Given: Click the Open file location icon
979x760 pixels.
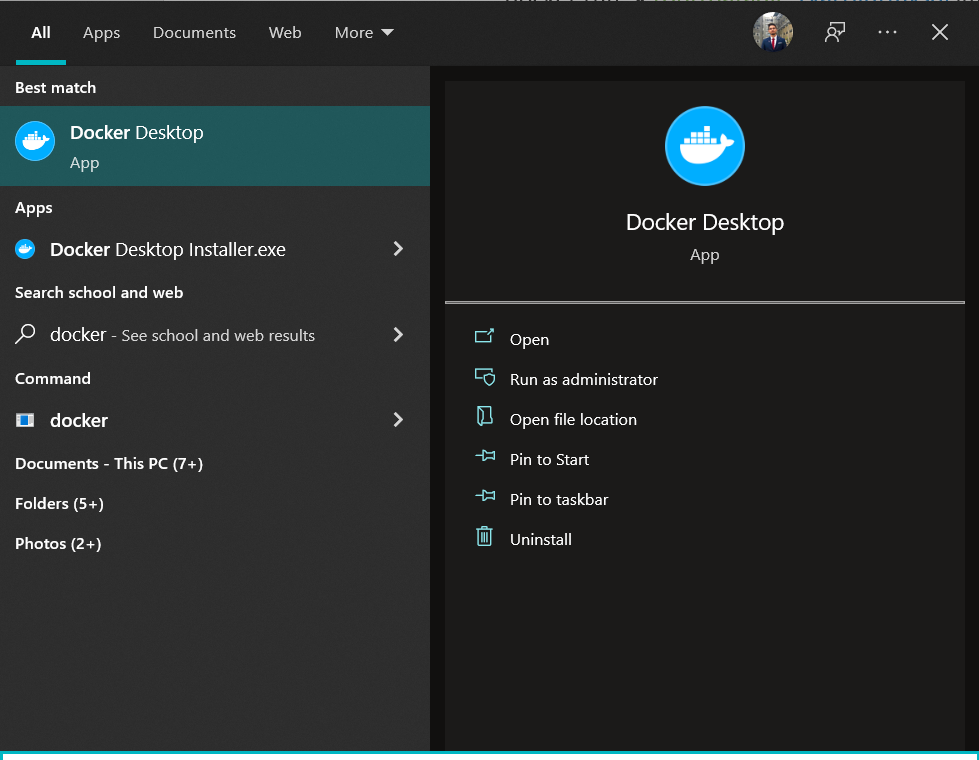Looking at the screenshot, I should (x=487, y=418).
